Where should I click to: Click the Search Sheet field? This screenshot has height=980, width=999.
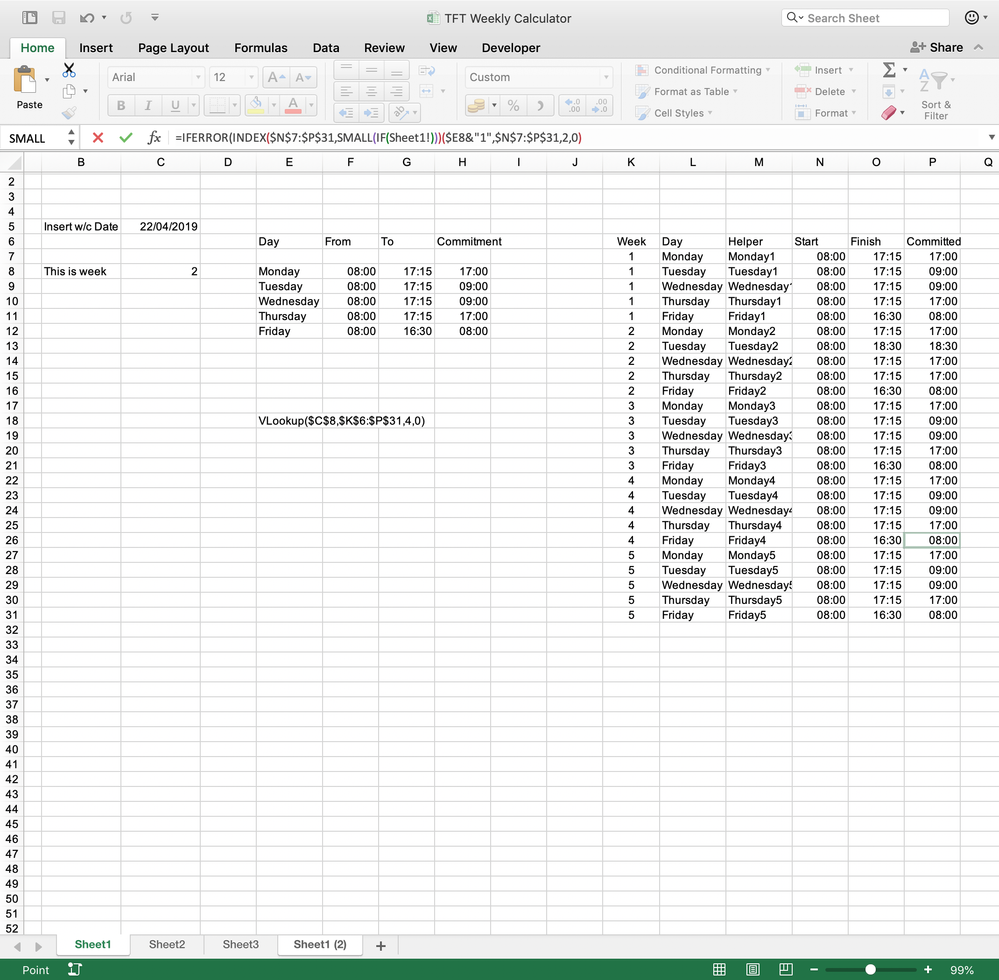[864, 17]
